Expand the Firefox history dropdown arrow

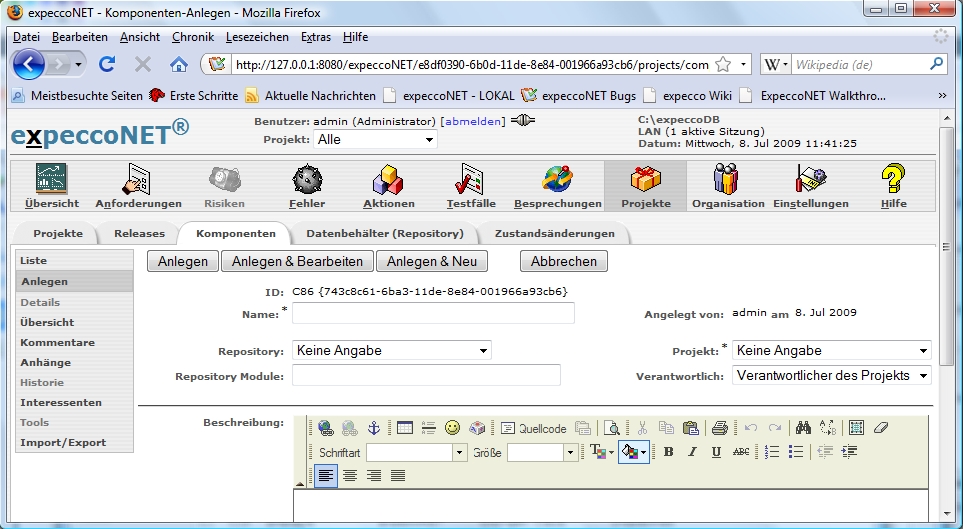78,65
